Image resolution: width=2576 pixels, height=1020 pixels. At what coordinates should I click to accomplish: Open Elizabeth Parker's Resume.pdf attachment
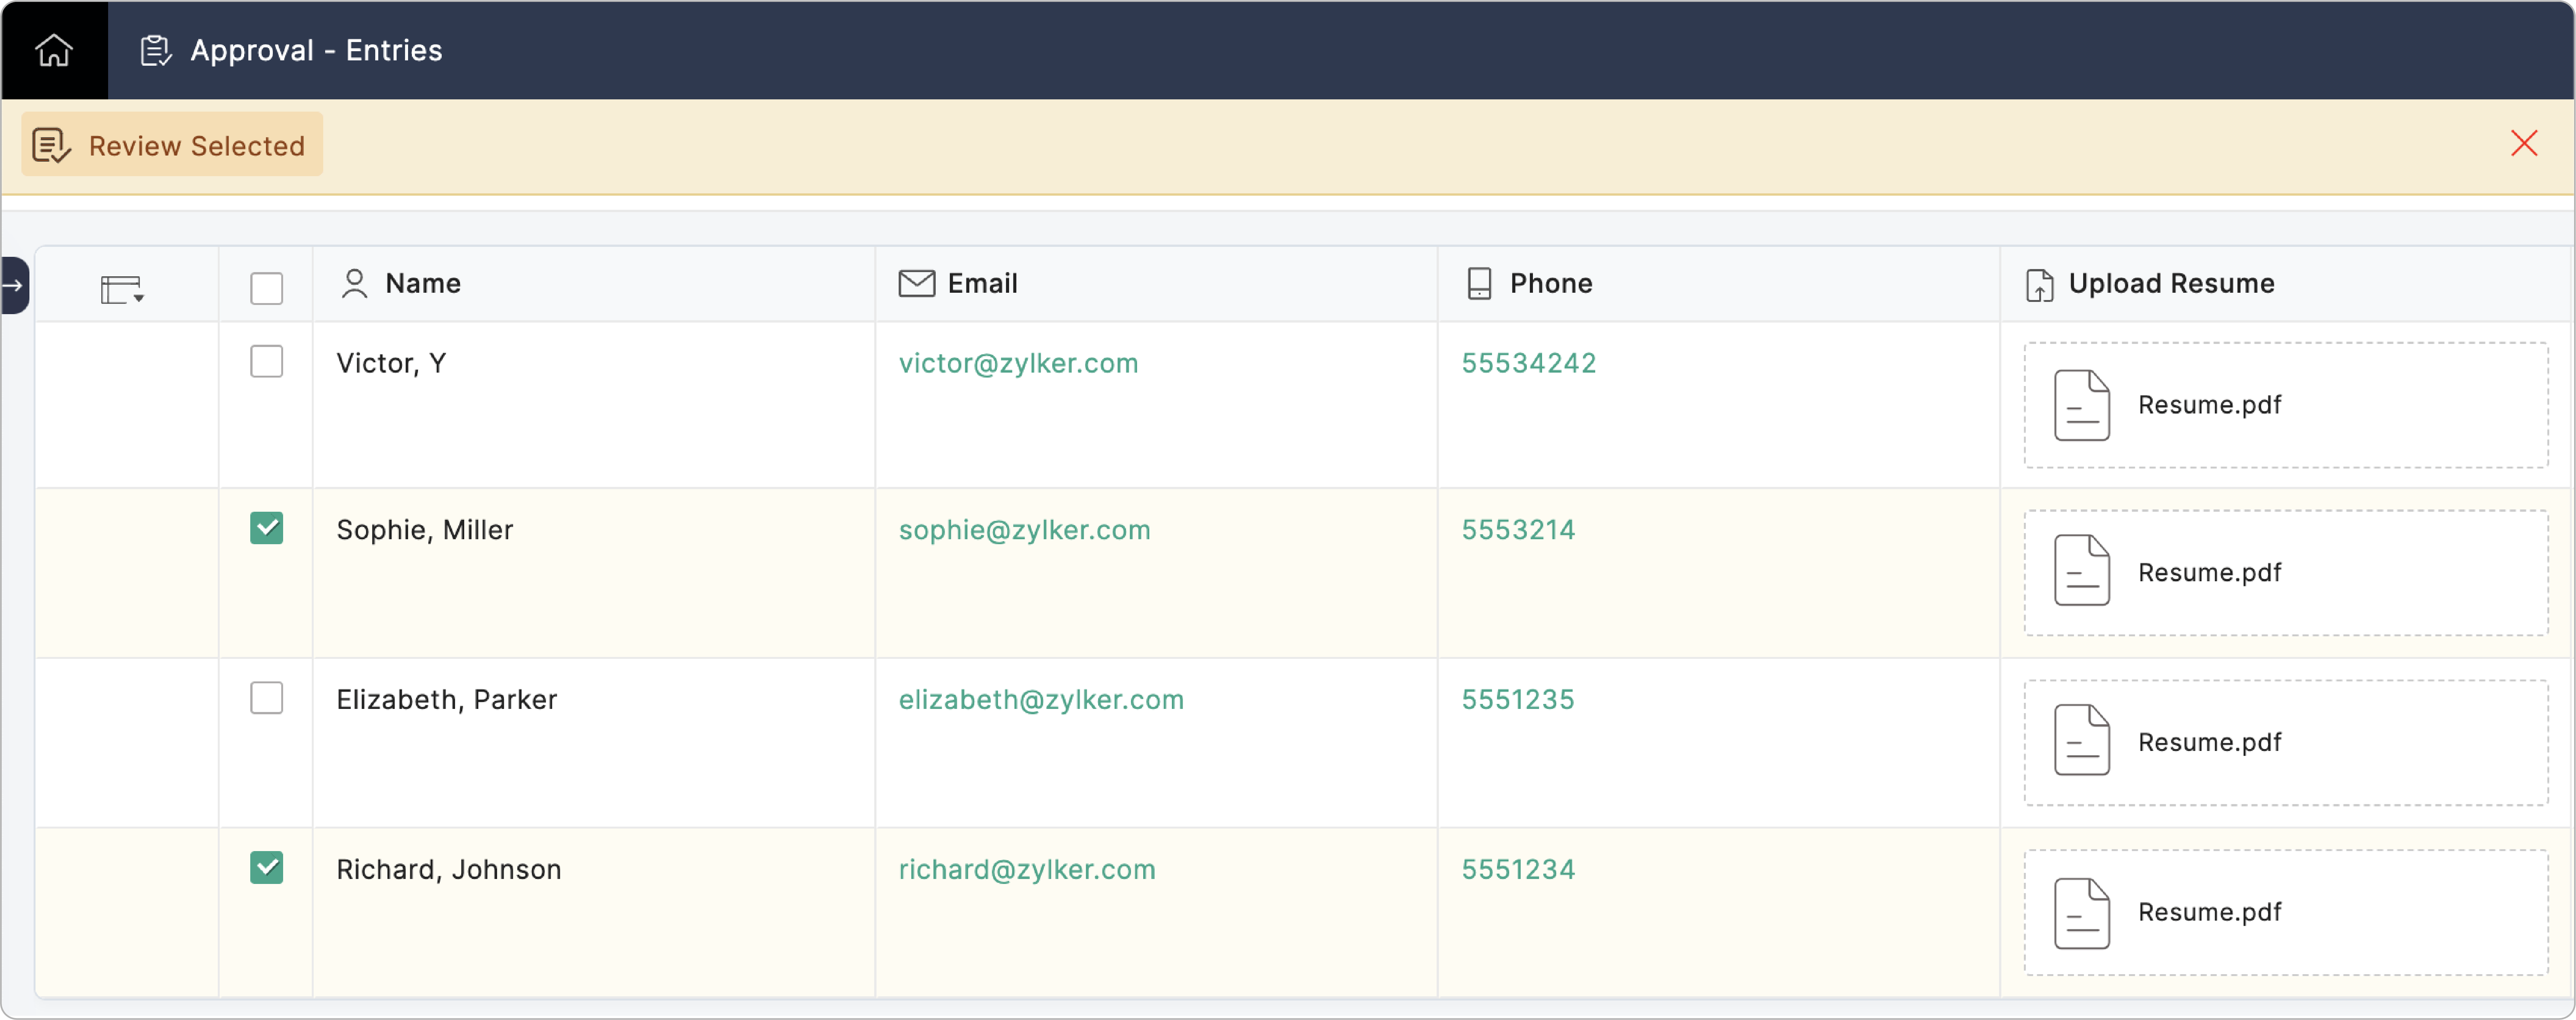[2208, 743]
